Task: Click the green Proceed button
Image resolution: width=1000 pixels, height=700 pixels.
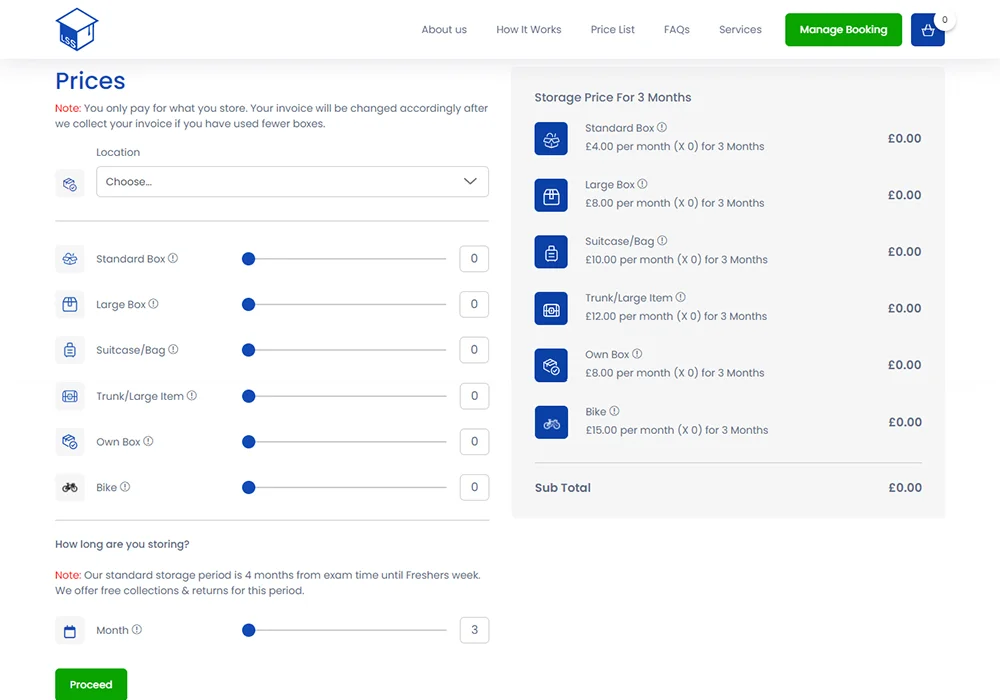Action: click(91, 684)
